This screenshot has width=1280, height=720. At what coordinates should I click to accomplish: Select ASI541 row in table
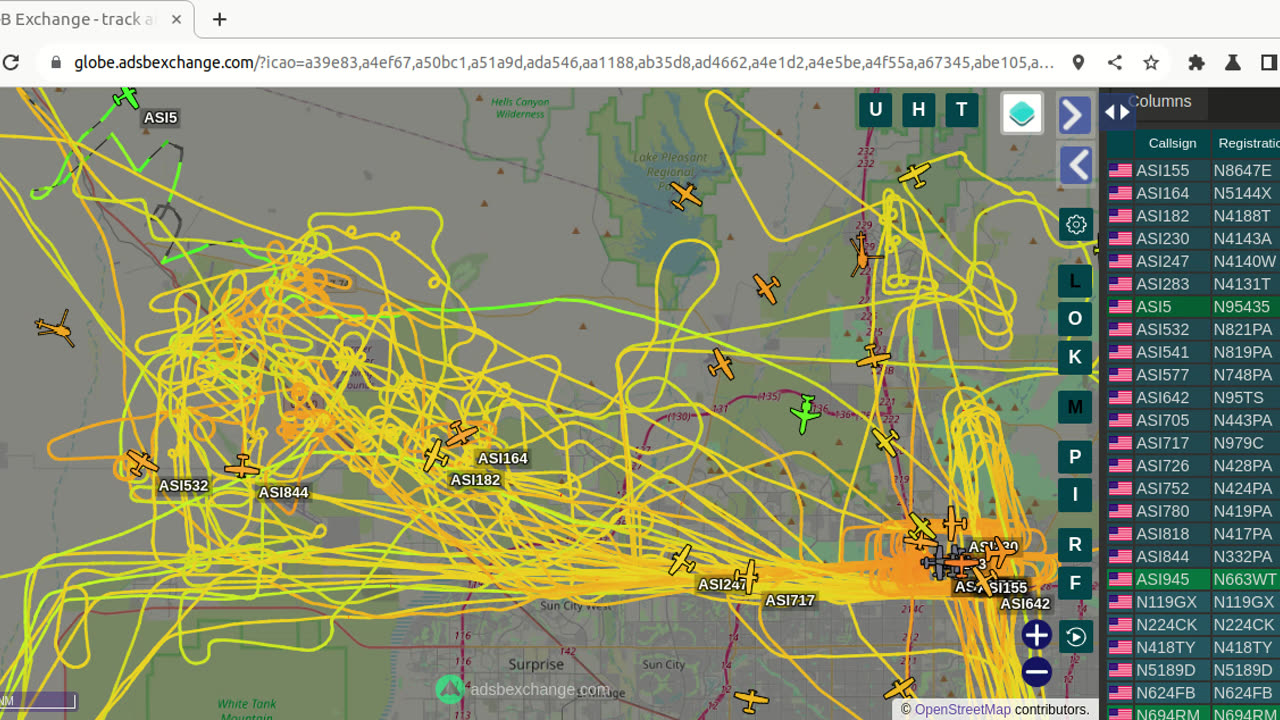[1193, 352]
